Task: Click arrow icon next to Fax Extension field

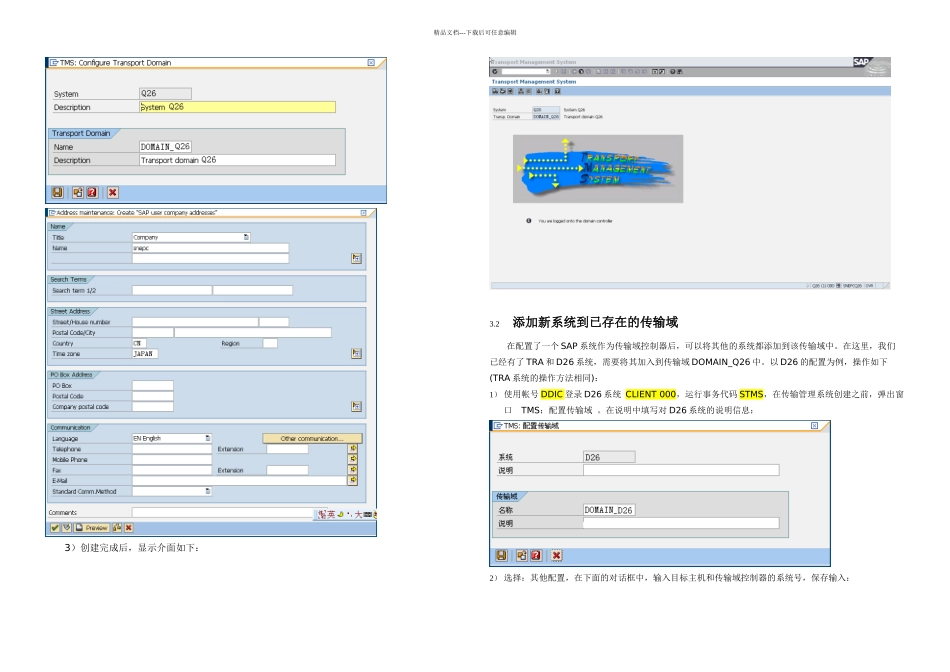Action: coord(353,470)
